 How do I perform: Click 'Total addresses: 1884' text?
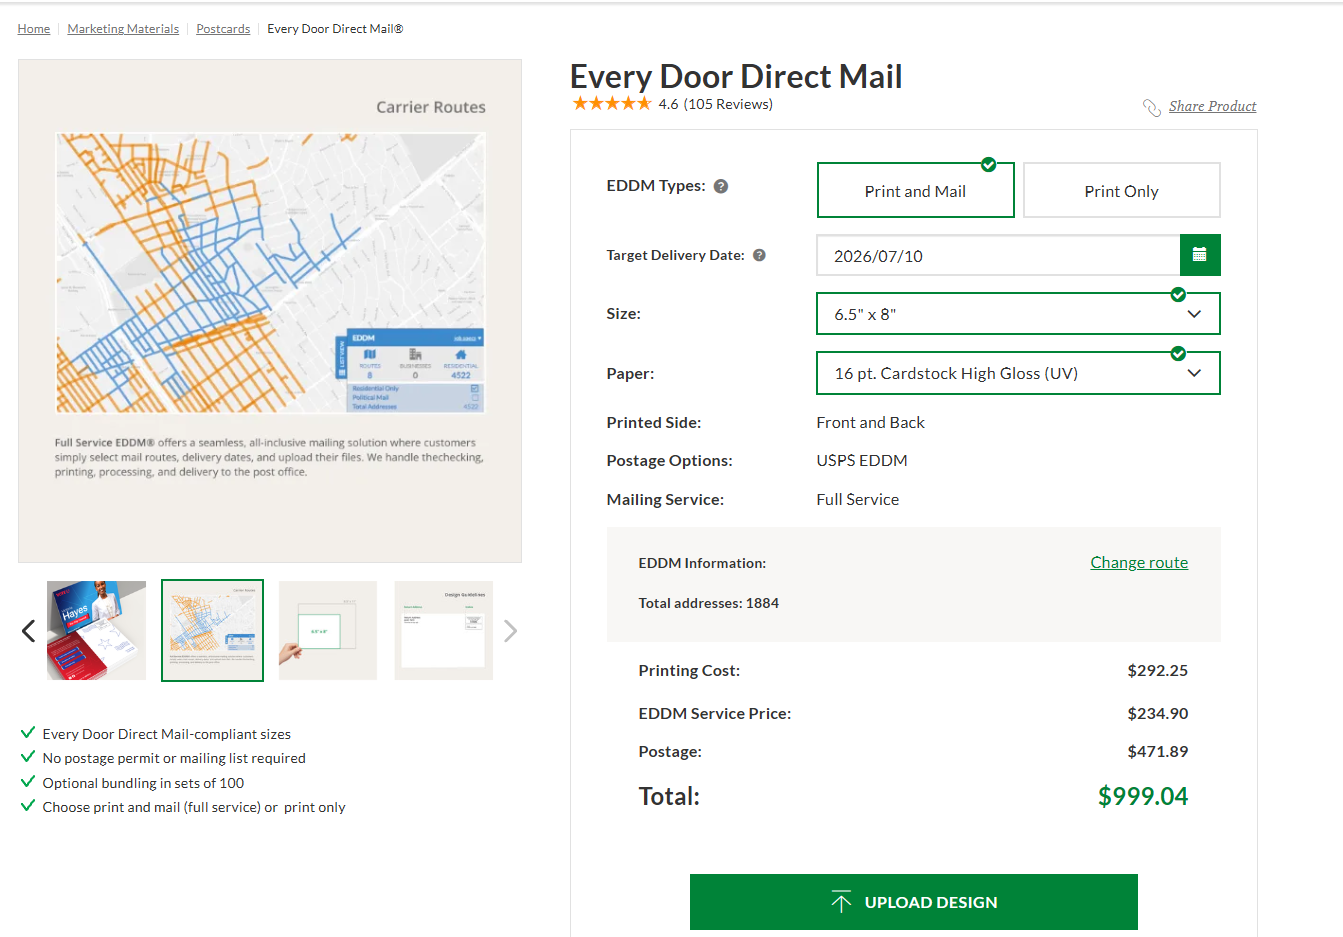click(709, 603)
